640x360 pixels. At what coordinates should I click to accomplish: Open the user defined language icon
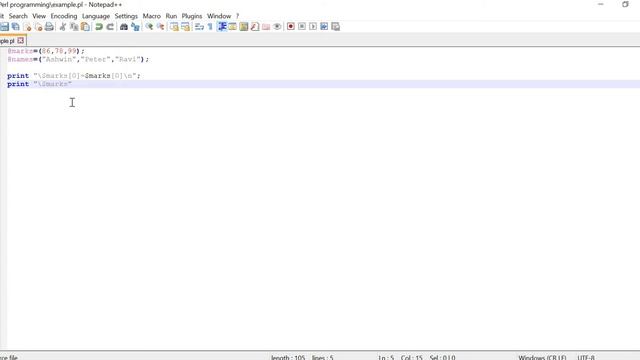coord(233,27)
